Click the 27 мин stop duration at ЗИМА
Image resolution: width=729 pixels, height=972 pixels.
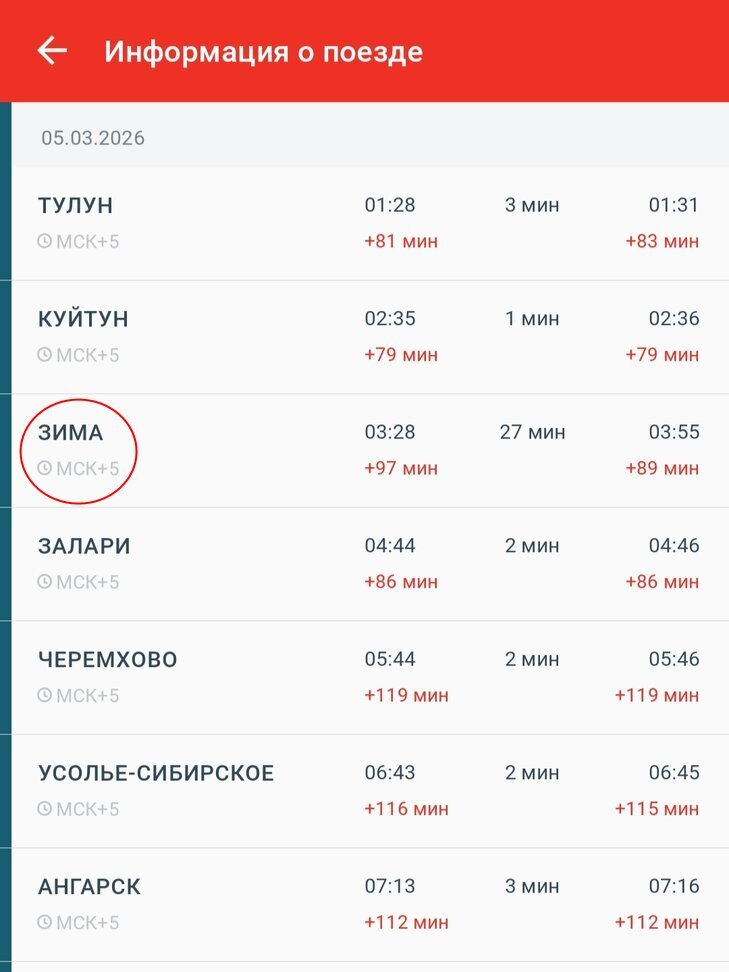532,433
